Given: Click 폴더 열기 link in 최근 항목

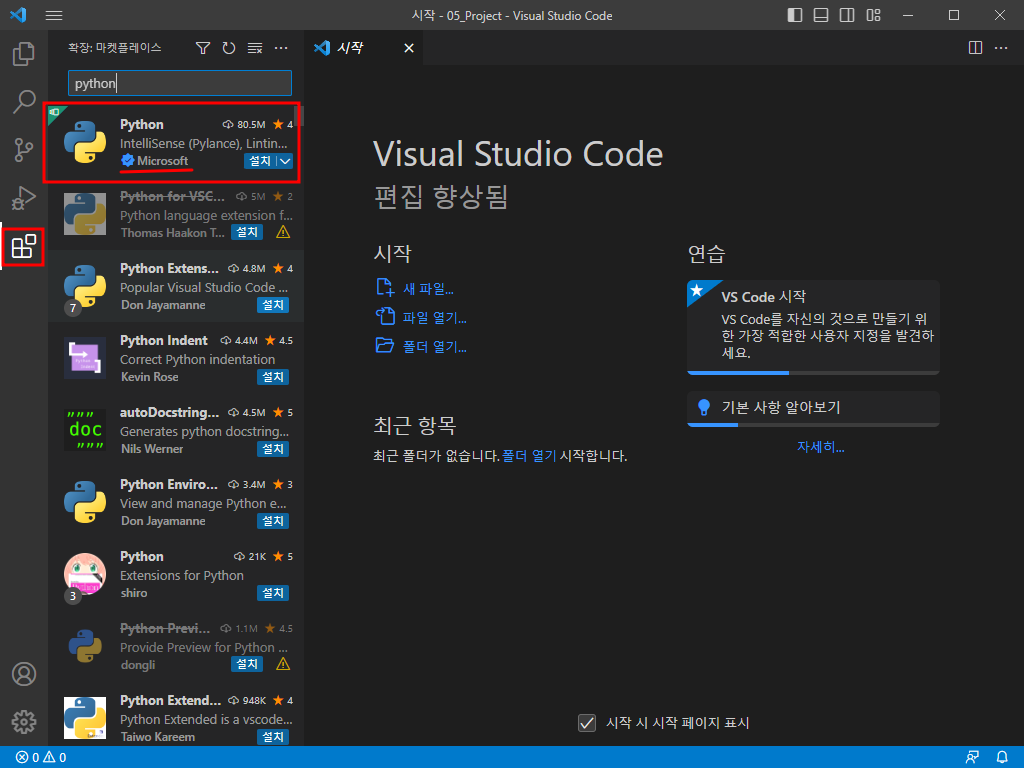Looking at the screenshot, I should 529,456.
